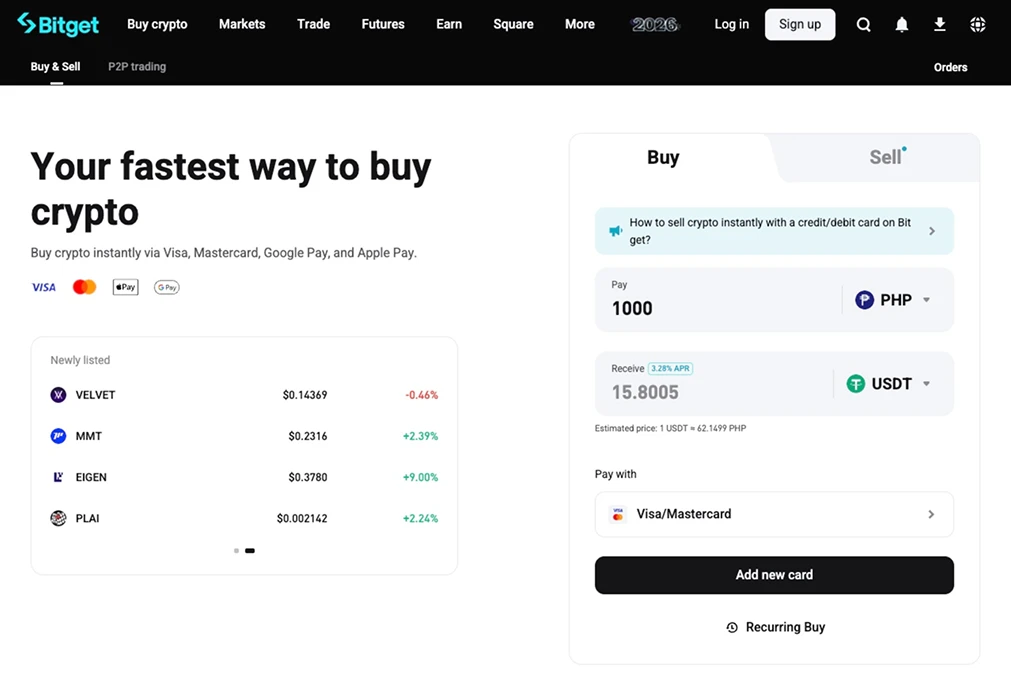Select the second carousel page dot
This screenshot has width=1011, height=675.
250,551
